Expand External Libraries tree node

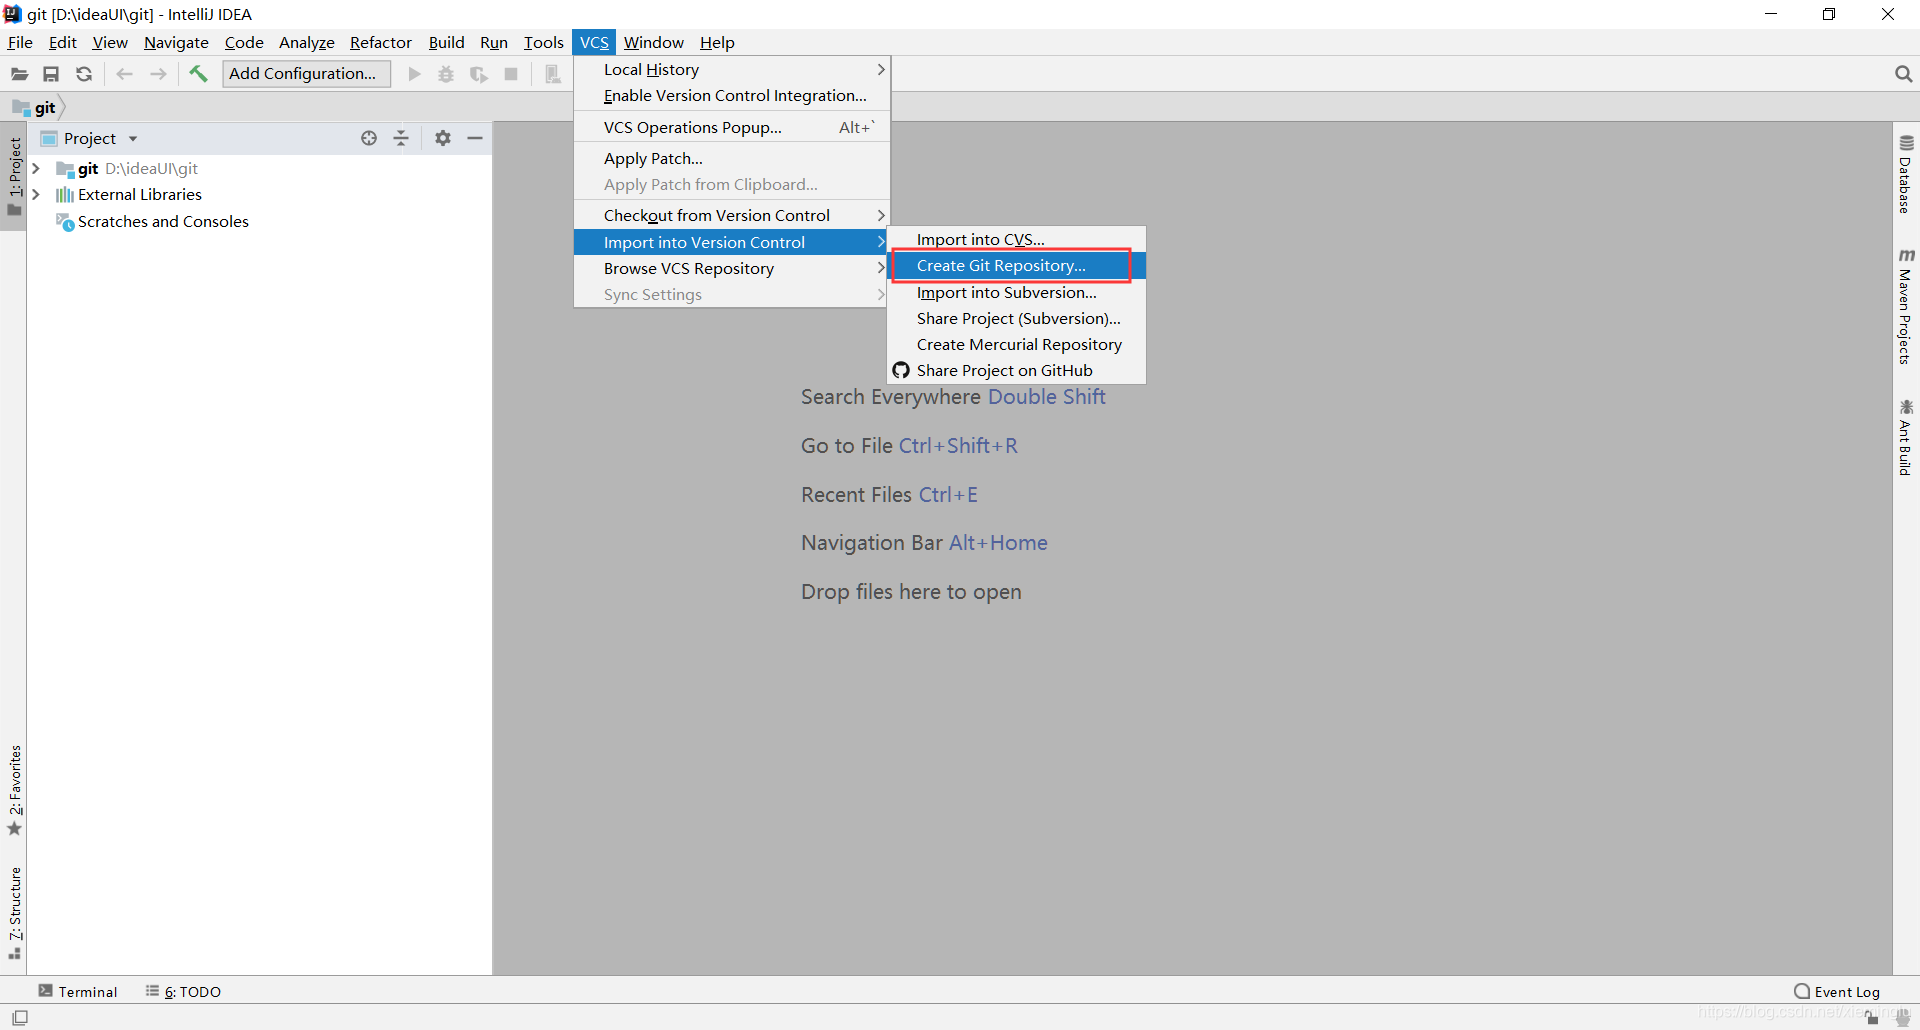click(x=36, y=194)
